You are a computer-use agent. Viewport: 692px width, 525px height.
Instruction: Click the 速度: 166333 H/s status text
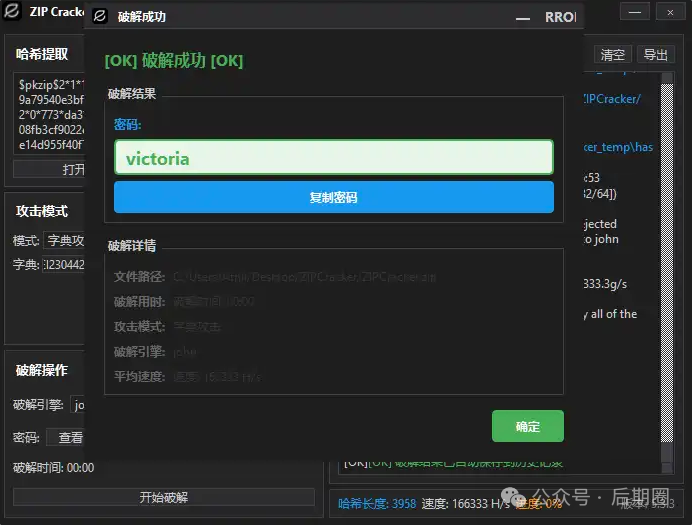click(466, 504)
